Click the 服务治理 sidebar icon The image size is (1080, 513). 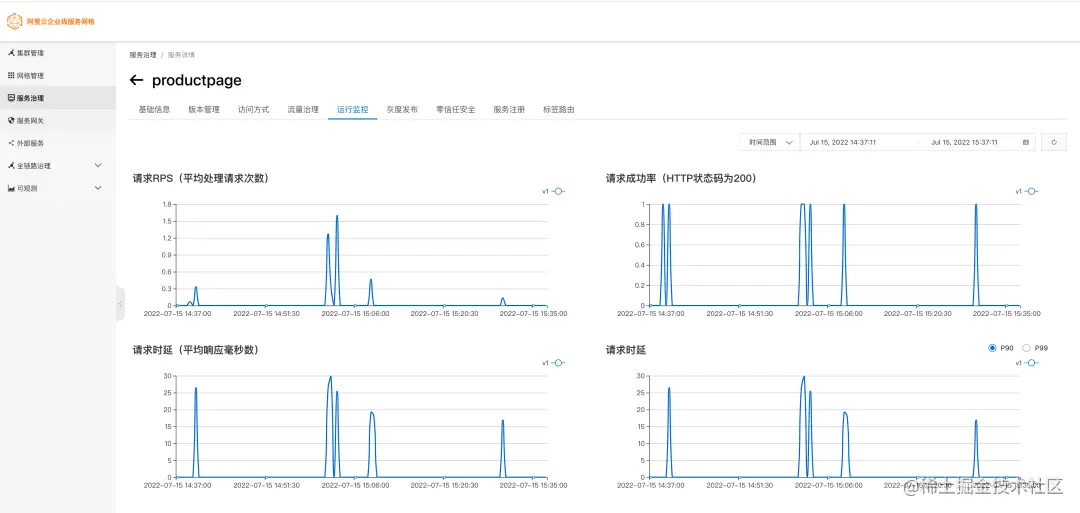click(11, 98)
